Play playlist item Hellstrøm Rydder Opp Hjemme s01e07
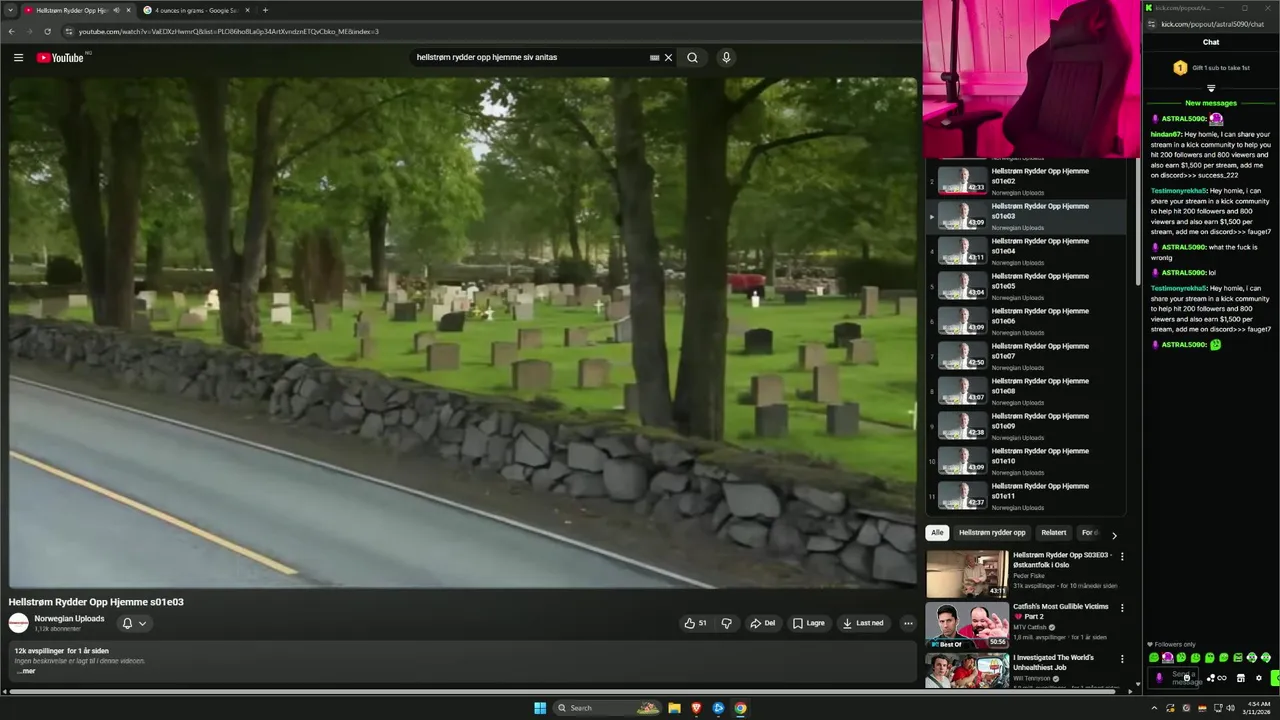Screen dimensions: 1280x720 coord(1028,356)
